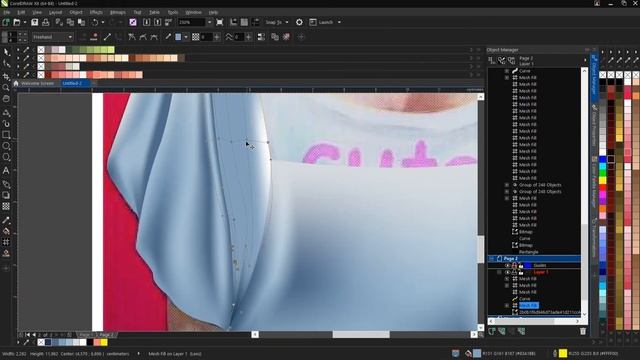Click the Import icon in toolbar
Image resolution: width=640 pixels, height=360 pixels.
[x=147, y=22]
